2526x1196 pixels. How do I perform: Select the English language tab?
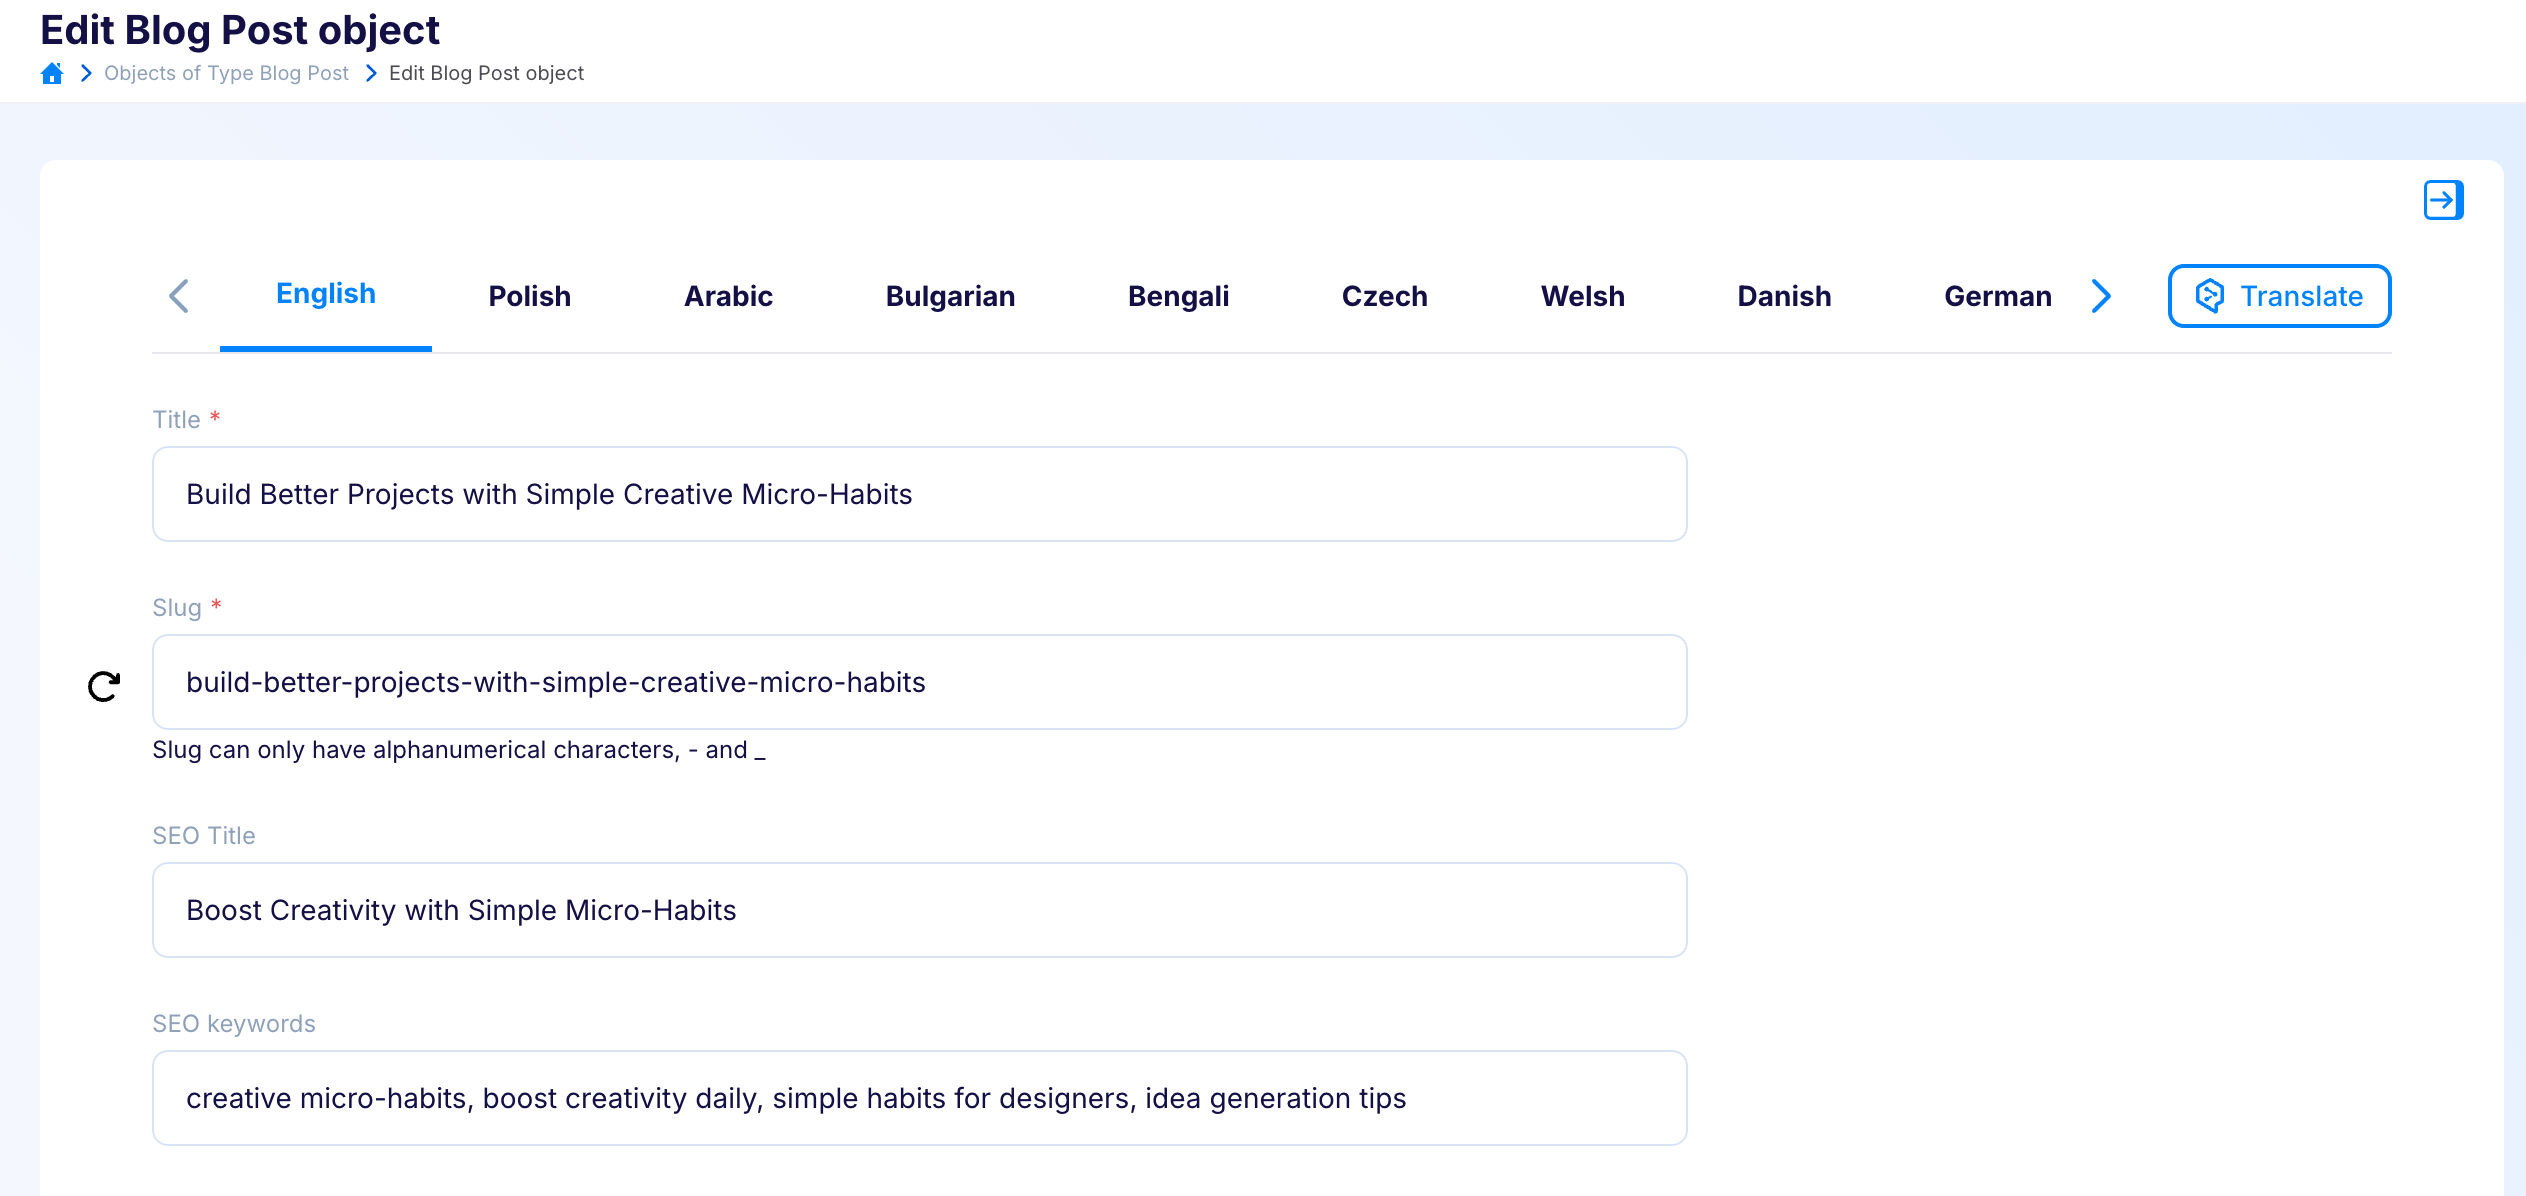326,294
